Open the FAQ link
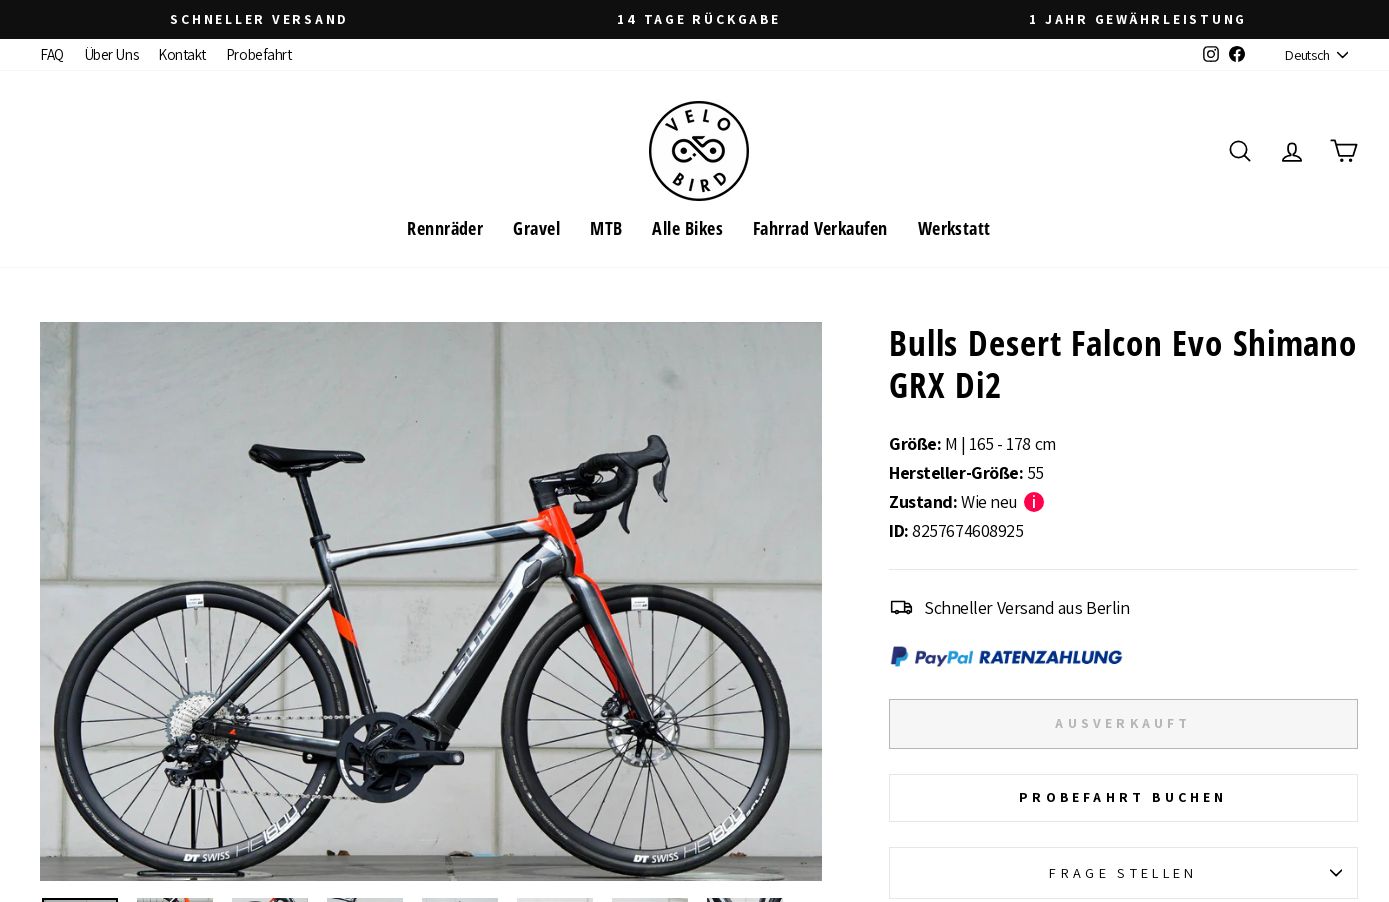Screen dimensions: 1389x902 pos(52,55)
